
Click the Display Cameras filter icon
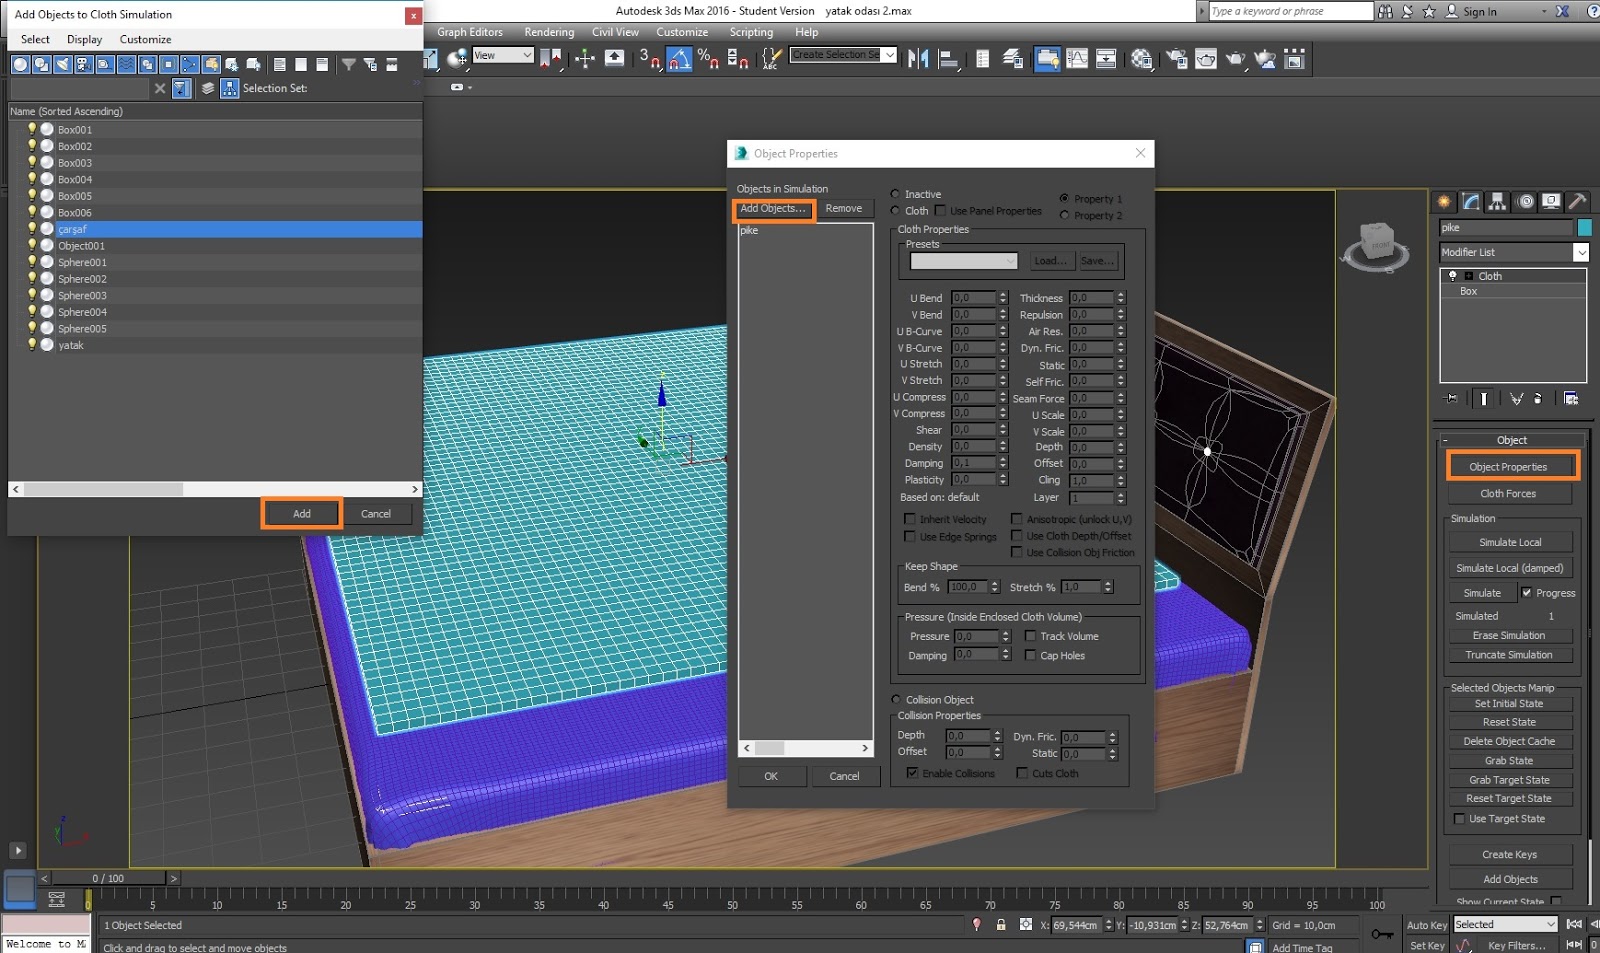tap(83, 64)
